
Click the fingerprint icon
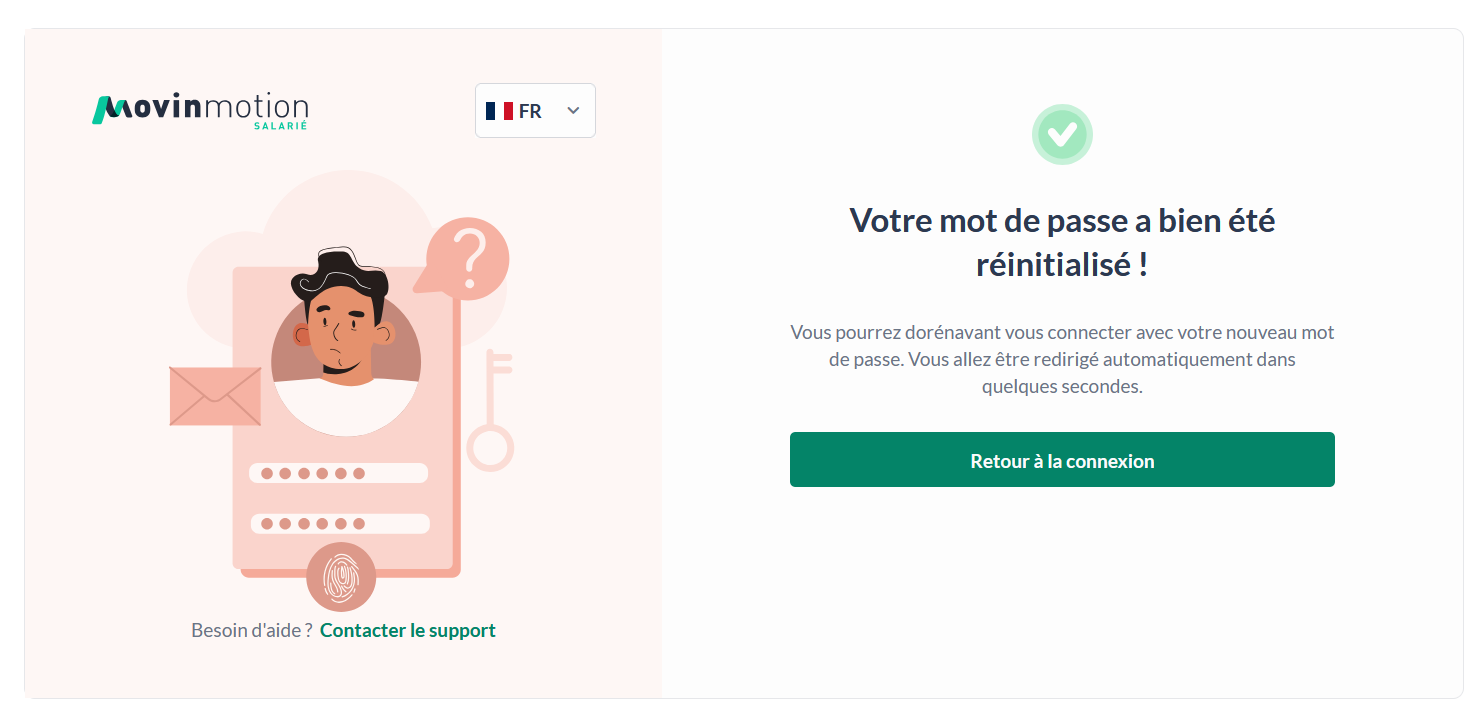pos(341,577)
